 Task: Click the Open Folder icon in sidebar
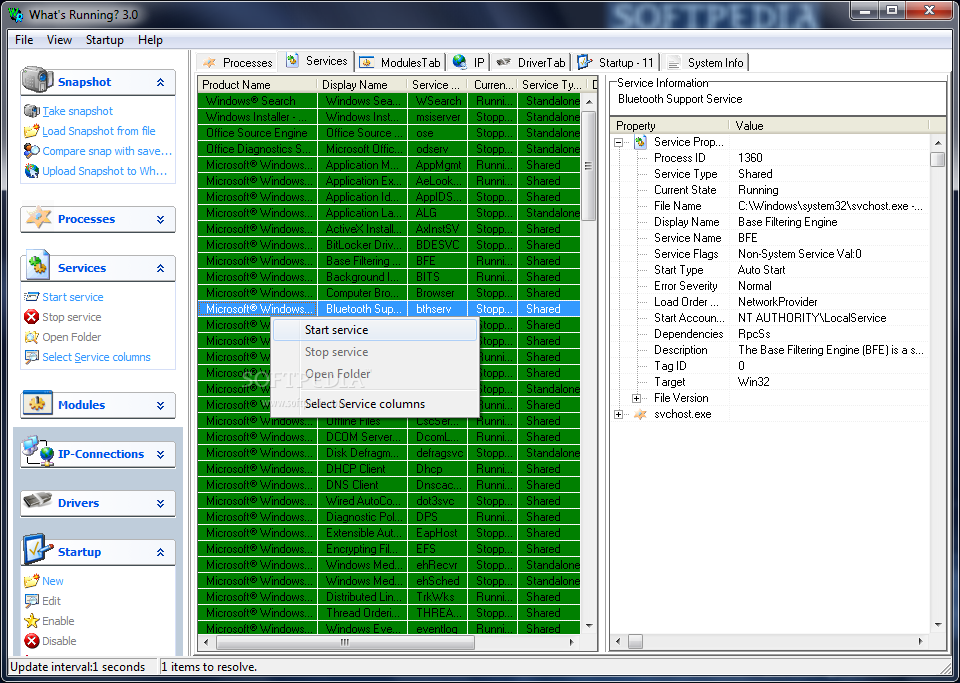32,337
